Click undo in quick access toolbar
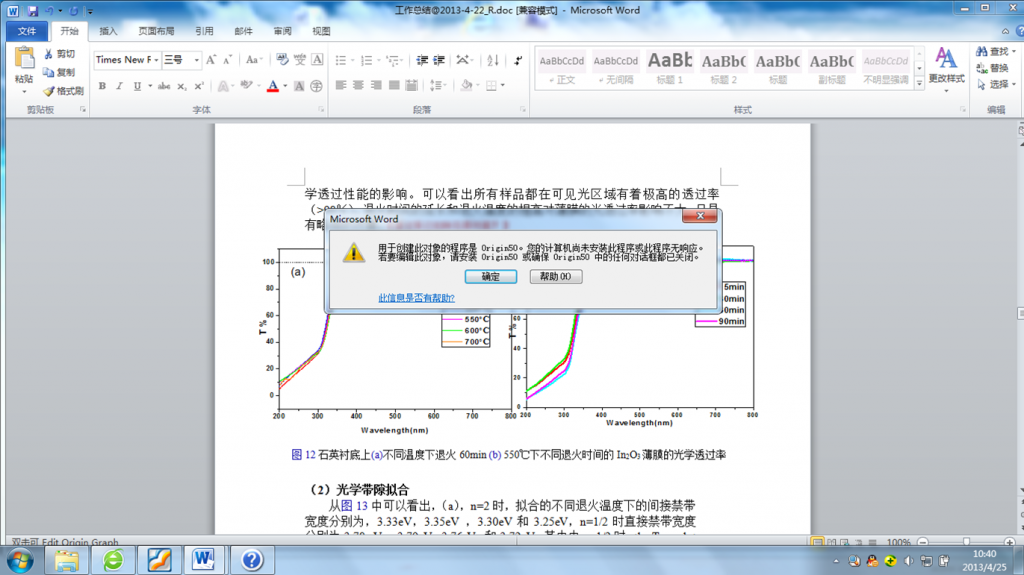The width and height of the screenshot is (1024, 575). click(x=49, y=10)
